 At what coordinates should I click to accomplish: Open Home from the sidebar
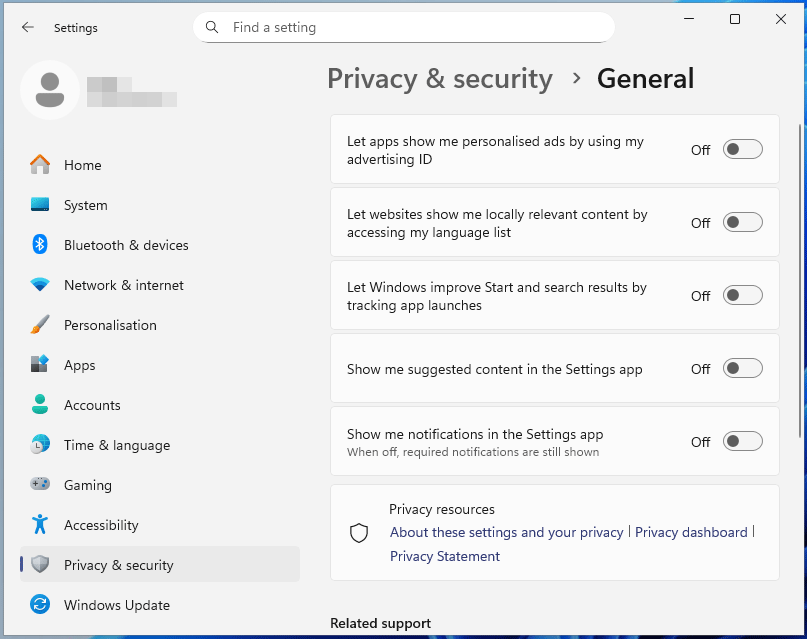pyautogui.click(x=82, y=165)
